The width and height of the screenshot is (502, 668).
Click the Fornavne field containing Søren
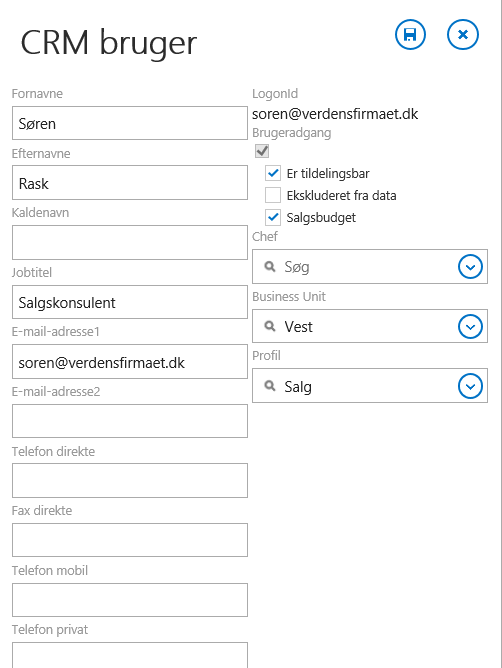point(130,123)
